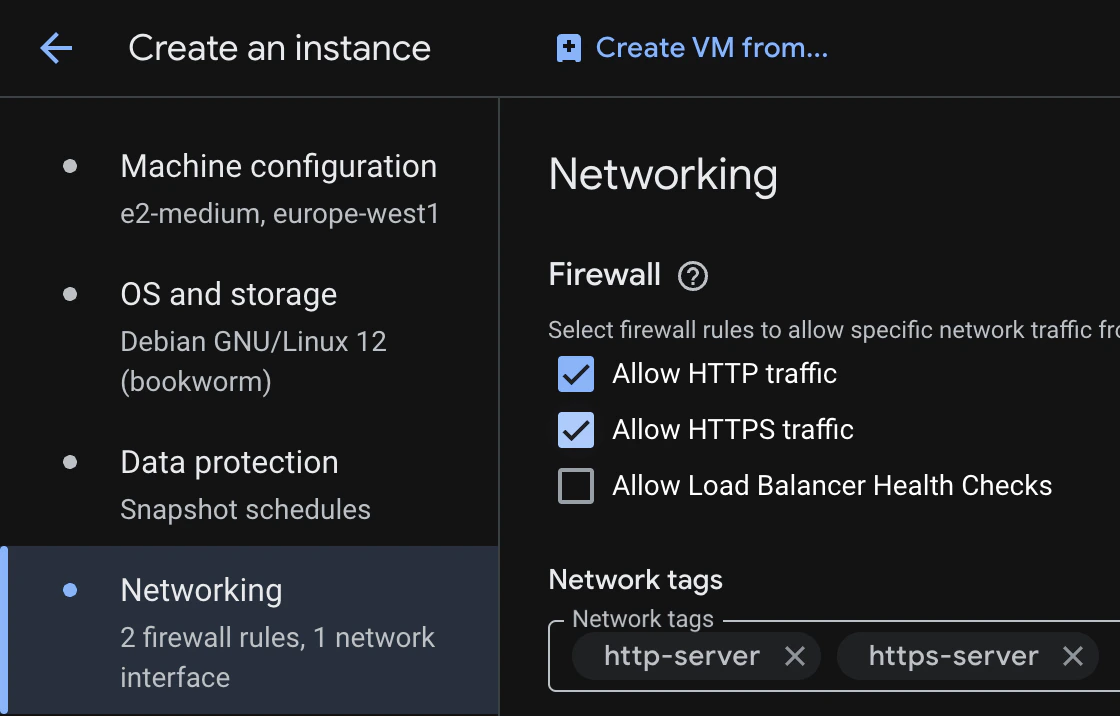
Task: Click the large Networking page heading
Action: 663,175
